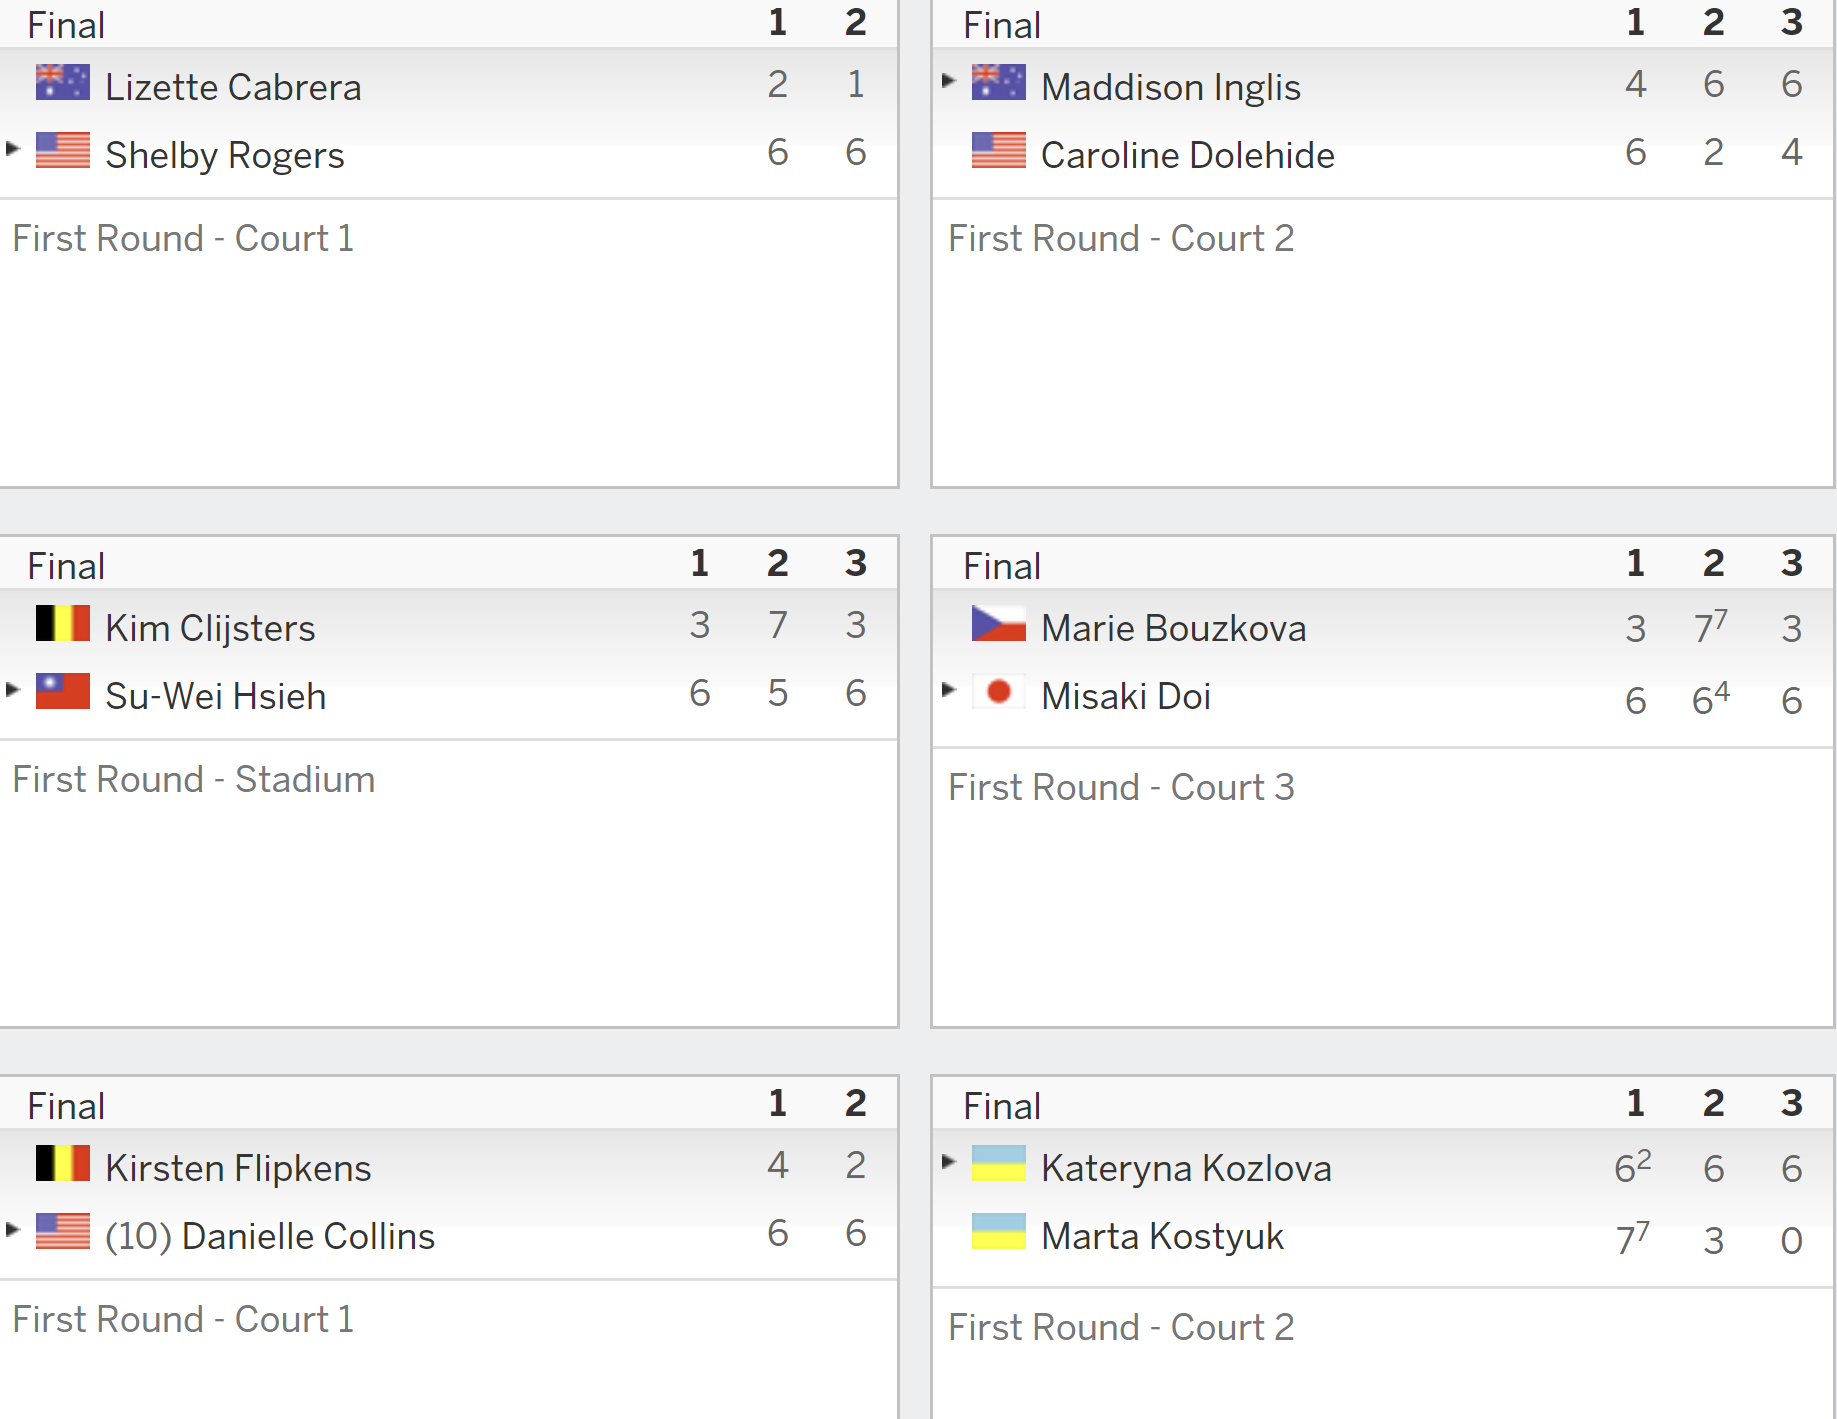1837x1419 pixels.
Task: Click the Taiwan flag beside Su-Wei Hsieh
Action: click(62, 691)
